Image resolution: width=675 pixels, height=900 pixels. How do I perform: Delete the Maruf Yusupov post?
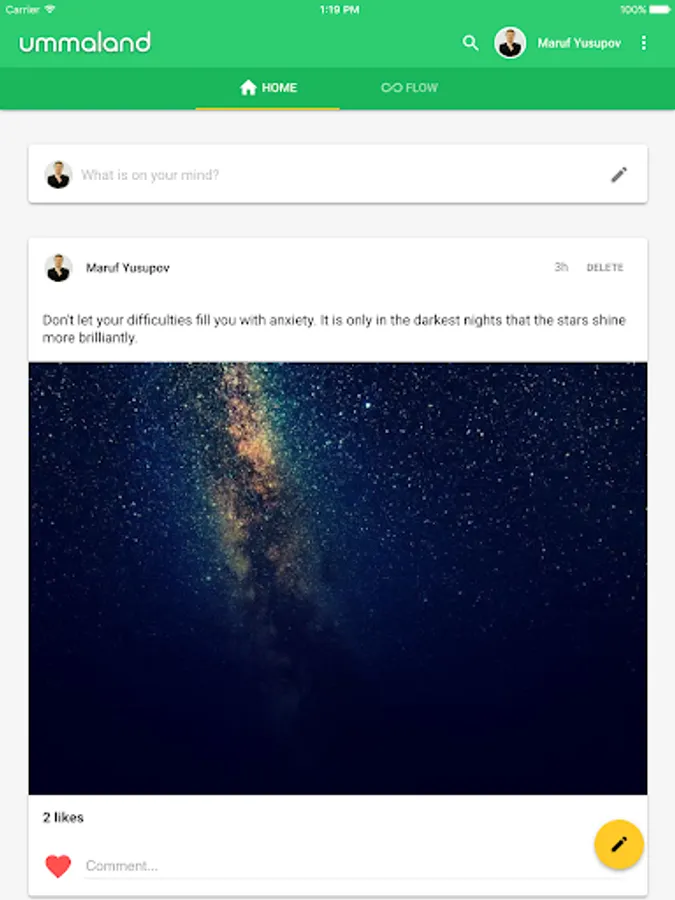(x=604, y=267)
